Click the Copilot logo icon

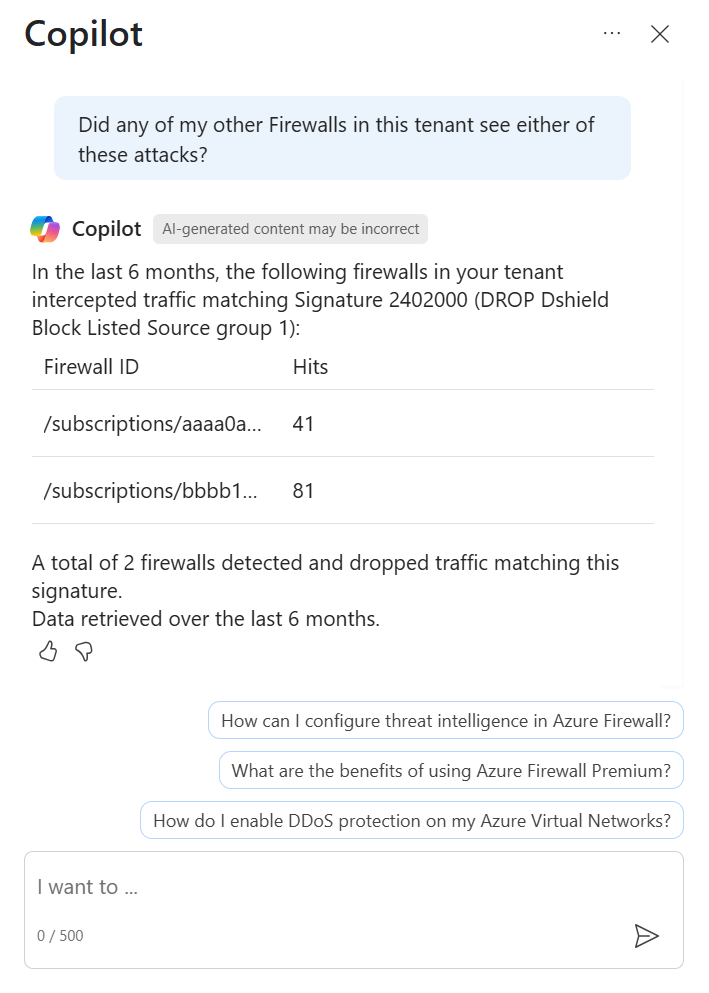pos(45,229)
